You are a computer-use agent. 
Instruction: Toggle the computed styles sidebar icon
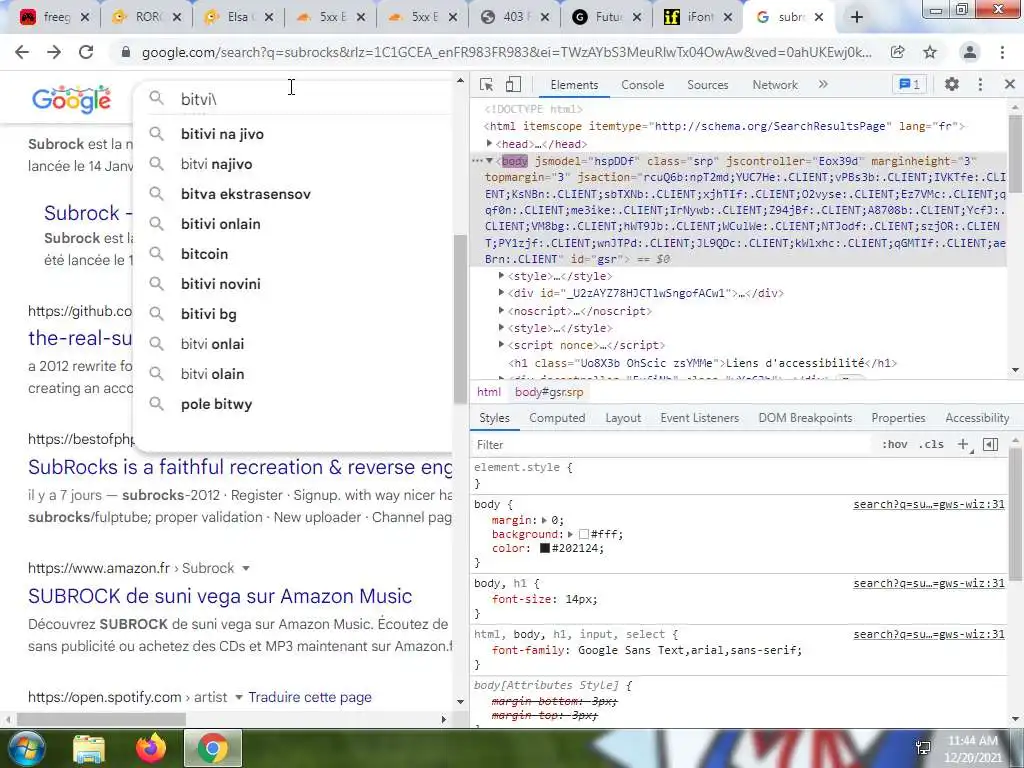(991, 444)
